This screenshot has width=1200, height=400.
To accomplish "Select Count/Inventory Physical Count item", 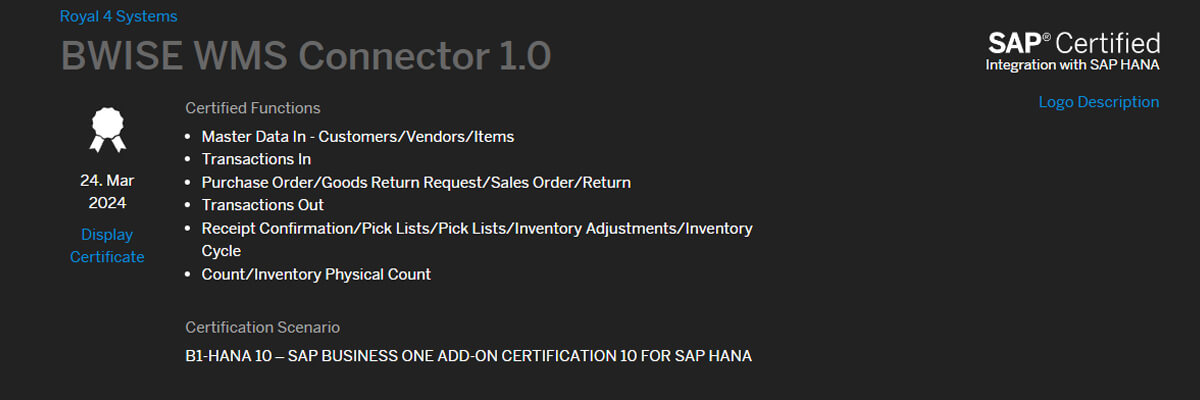I will 316,274.
